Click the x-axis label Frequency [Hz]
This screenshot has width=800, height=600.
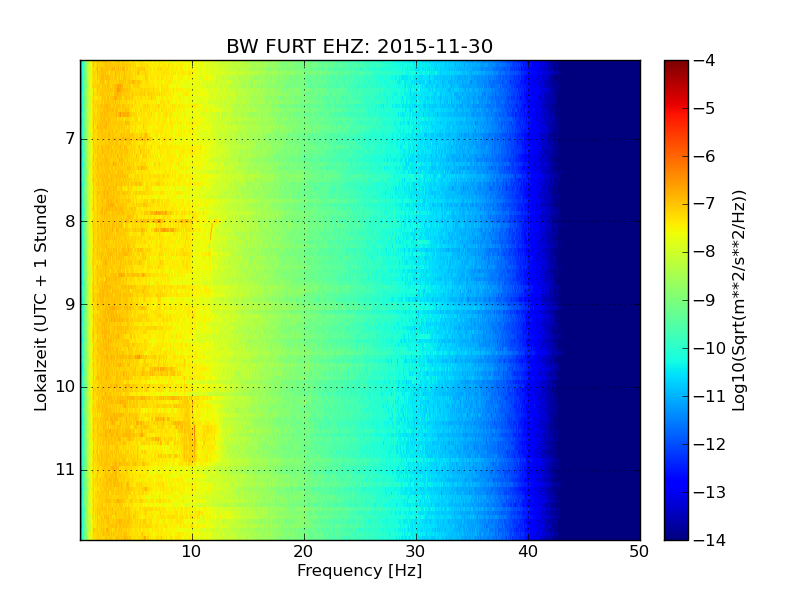point(360,570)
